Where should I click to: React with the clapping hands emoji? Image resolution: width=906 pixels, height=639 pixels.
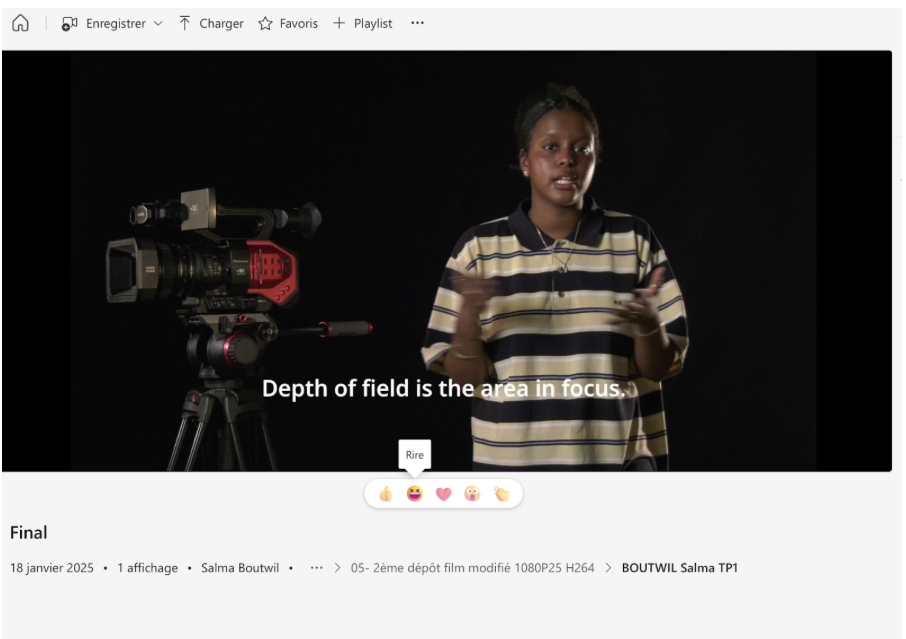point(501,494)
